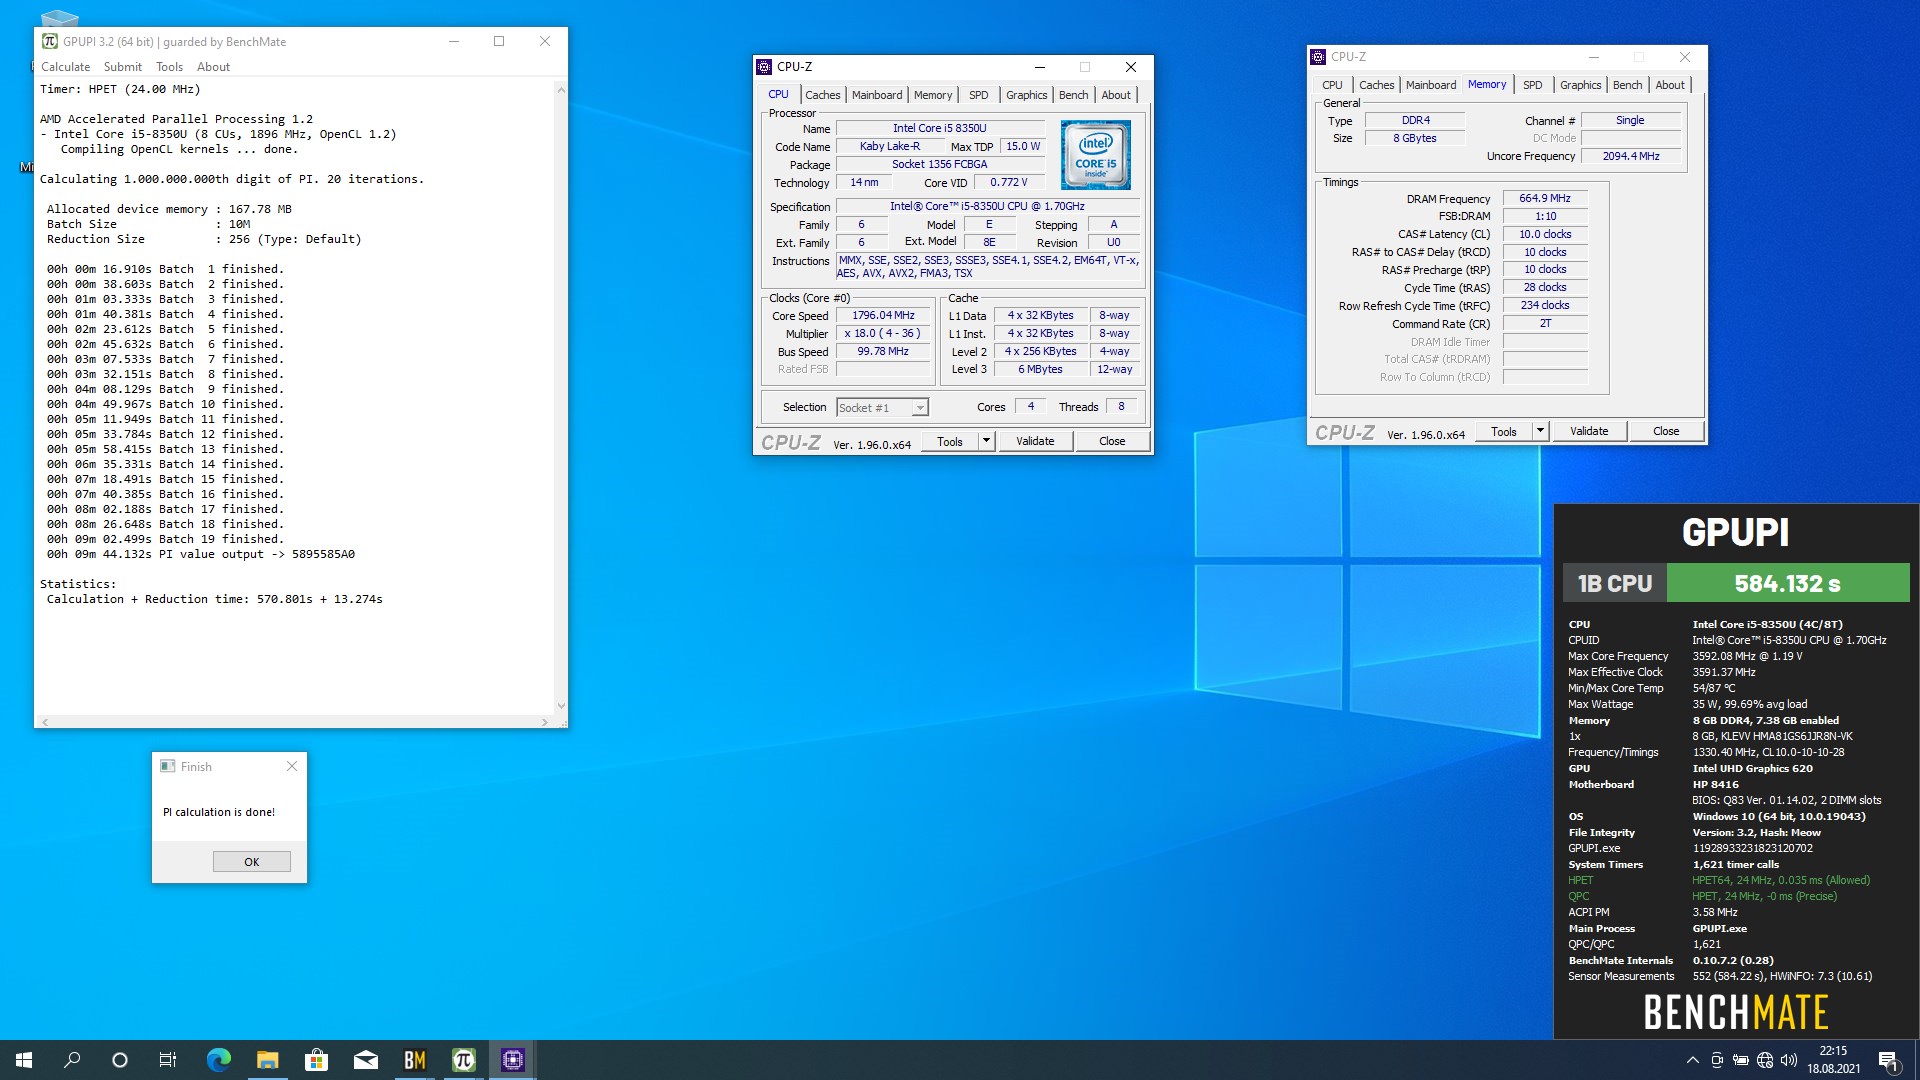Open Submit menu in GPUPI
1920x1080 pixels.
(x=123, y=67)
